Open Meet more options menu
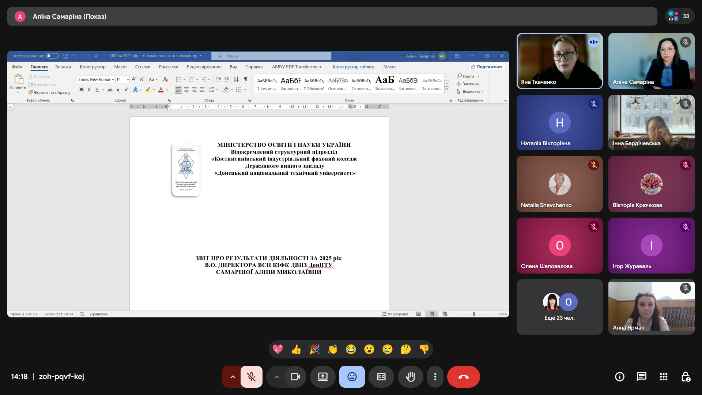 (x=435, y=377)
